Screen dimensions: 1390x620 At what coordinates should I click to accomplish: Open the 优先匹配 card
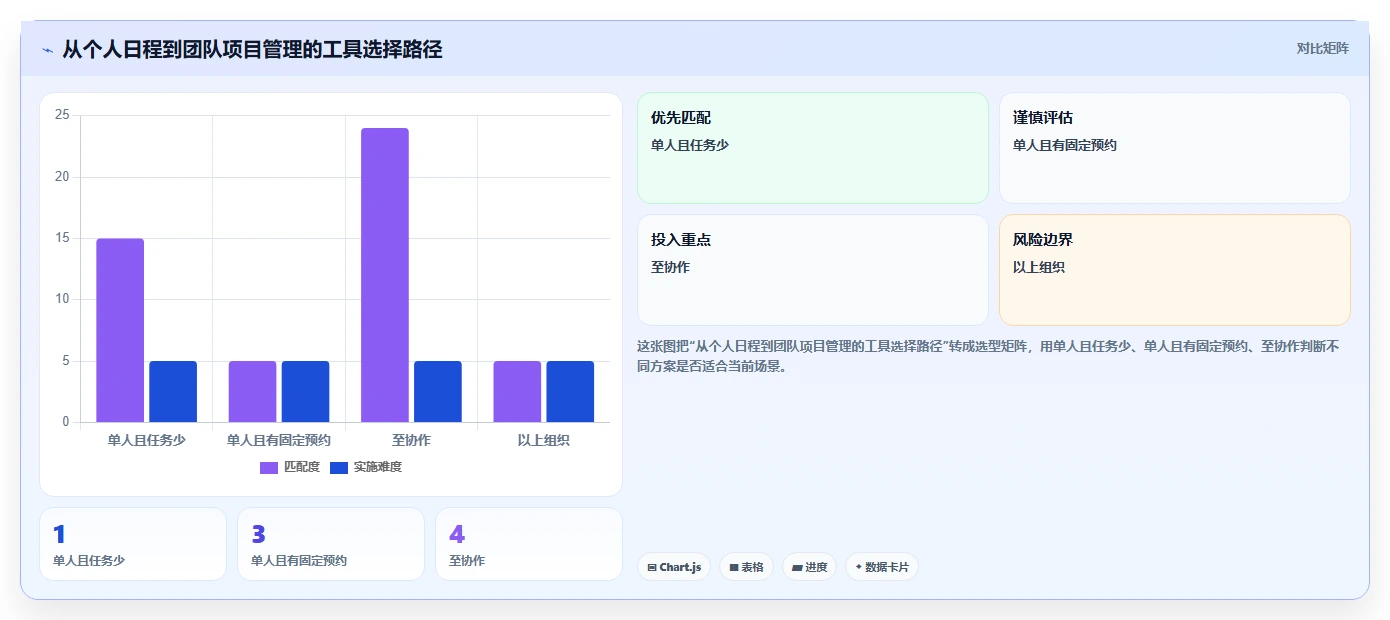(813, 148)
